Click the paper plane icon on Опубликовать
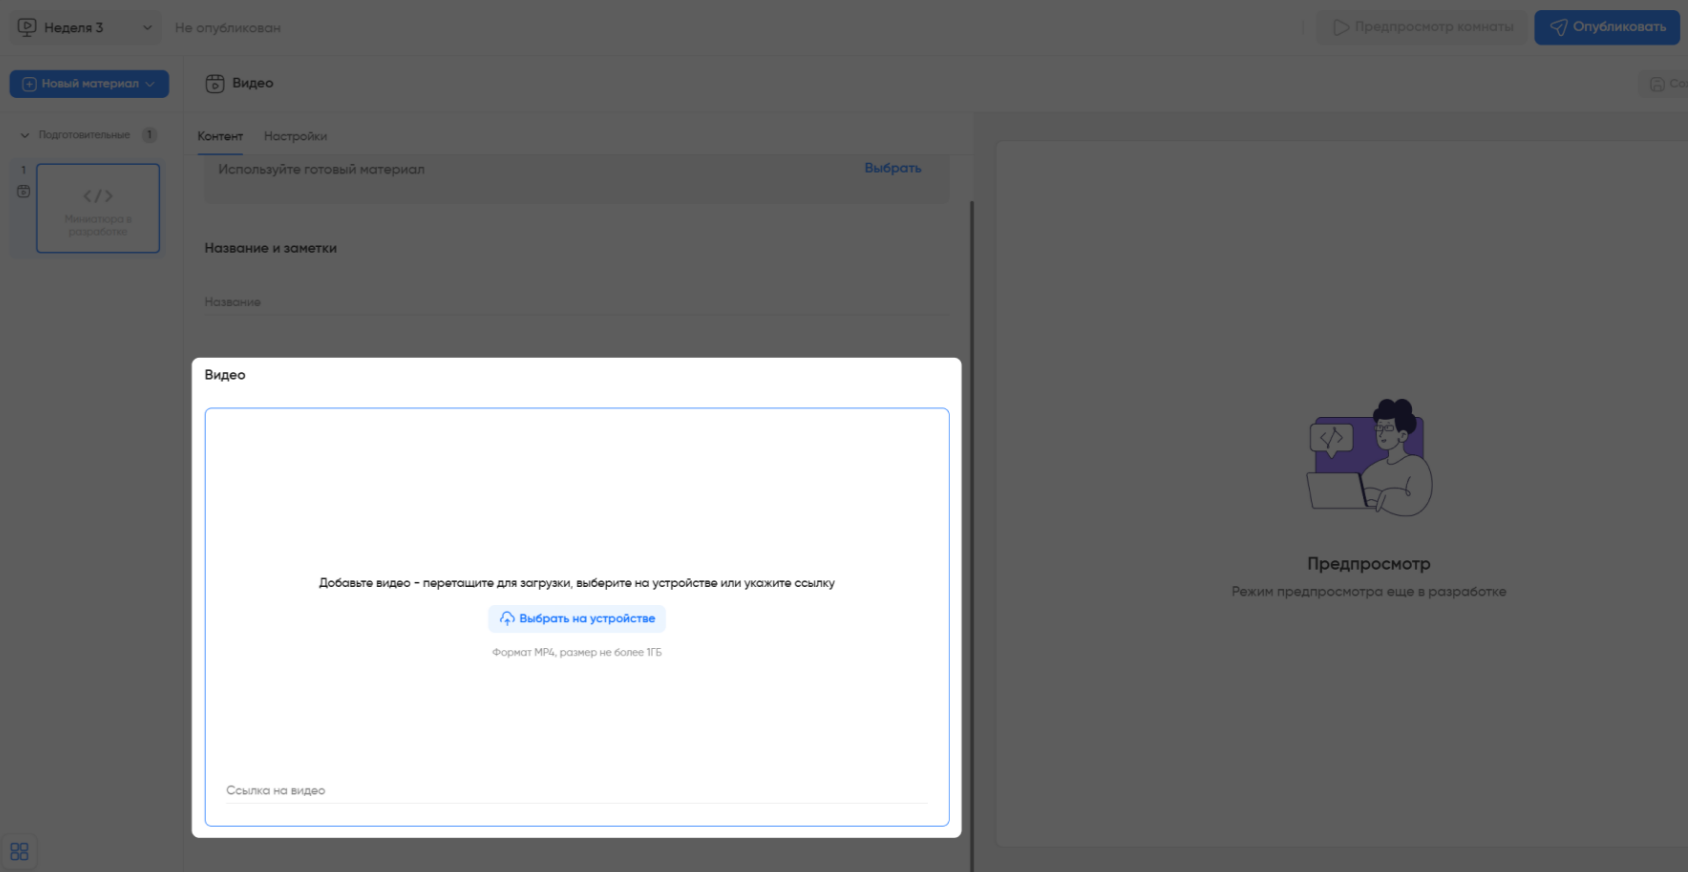 1558,28
